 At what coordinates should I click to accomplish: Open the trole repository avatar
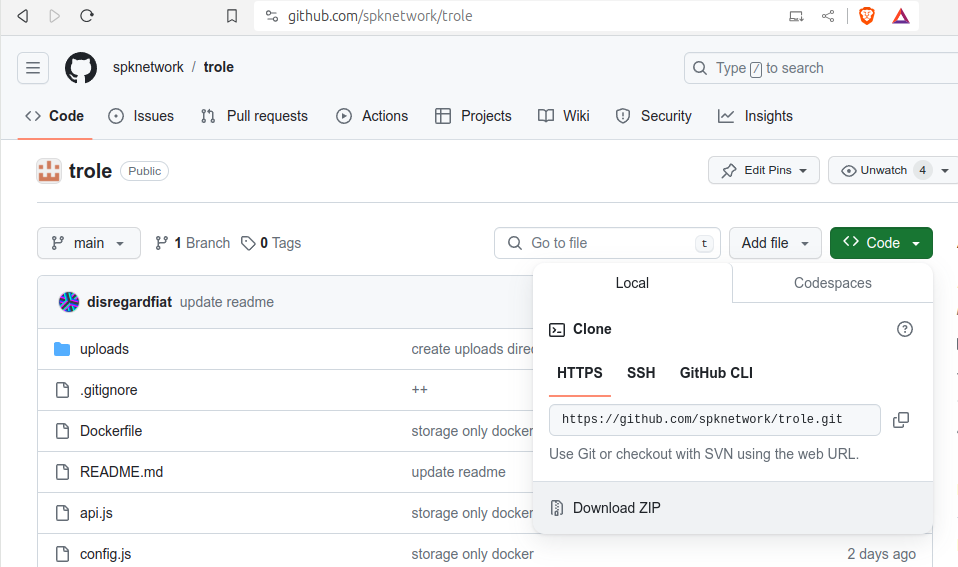tap(49, 171)
